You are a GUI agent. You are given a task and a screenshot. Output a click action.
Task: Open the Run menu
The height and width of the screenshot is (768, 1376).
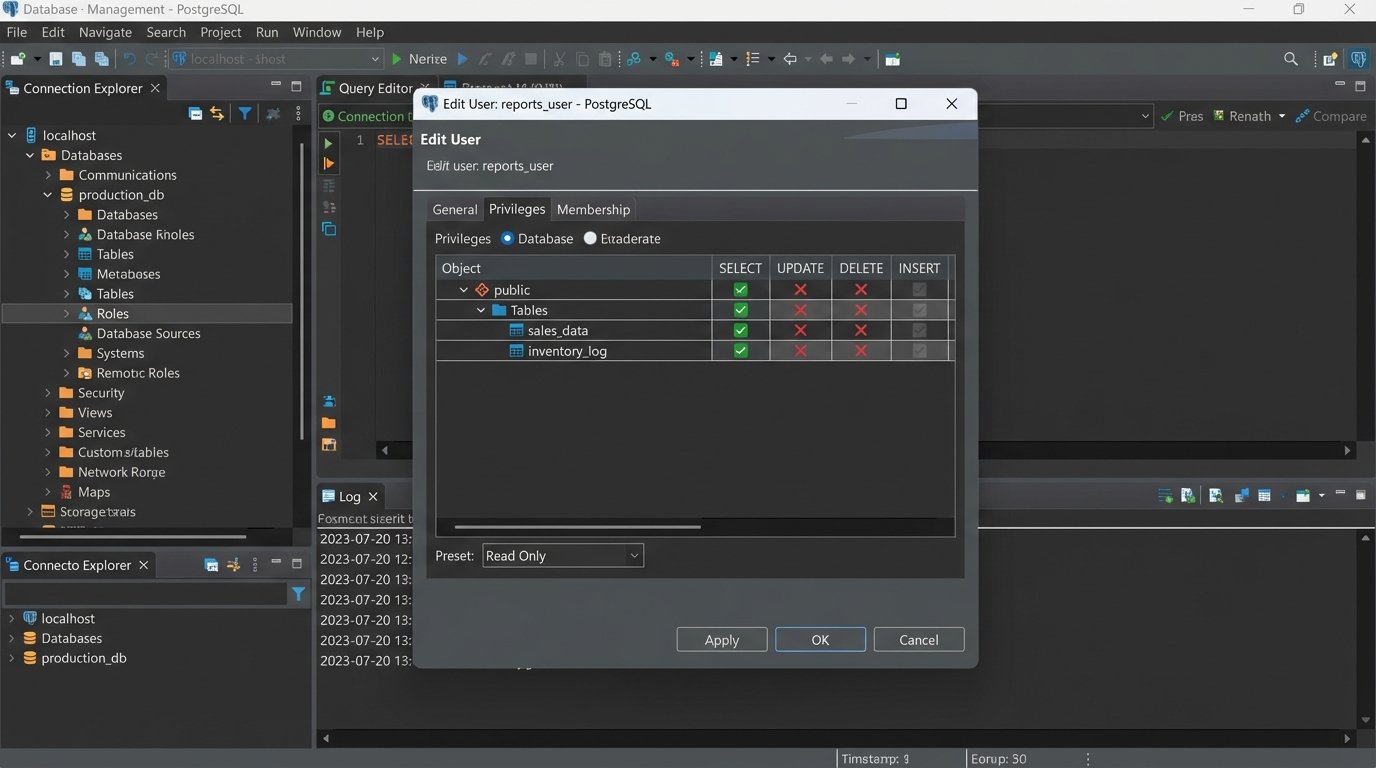coord(266,31)
